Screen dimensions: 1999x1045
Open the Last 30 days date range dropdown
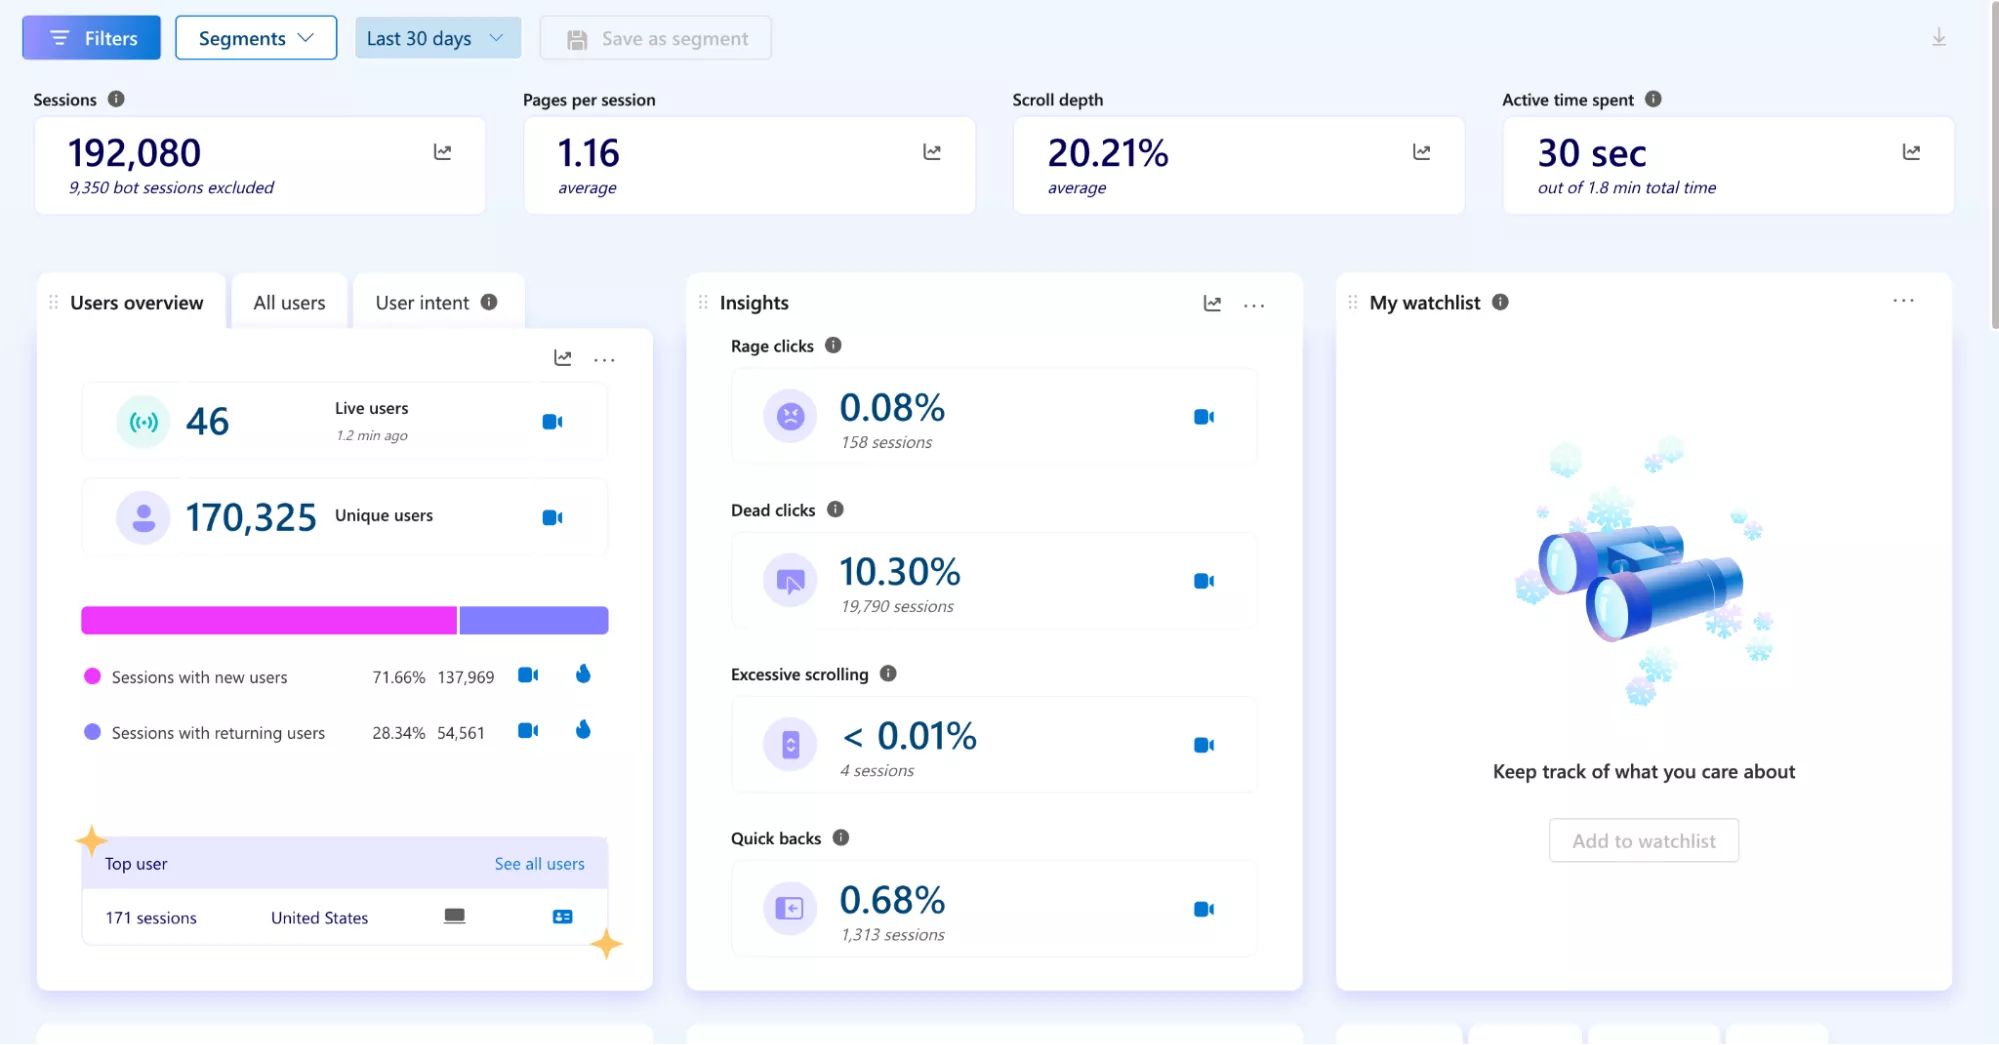(x=437, y=38)
